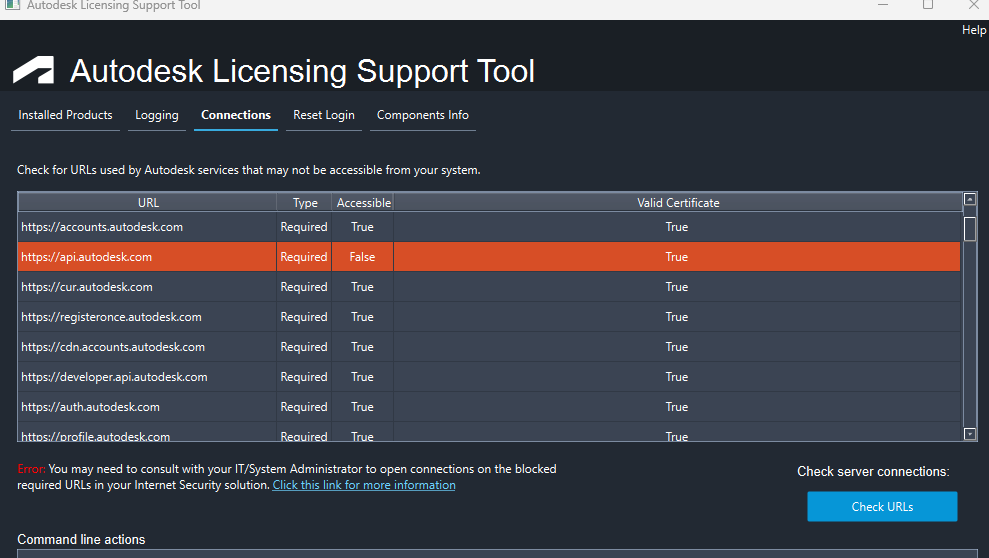Viewport: 989px width, 558px height.
Task: Select the https://developer.api.autodesk.com row
Action: [x=489, y=376]
